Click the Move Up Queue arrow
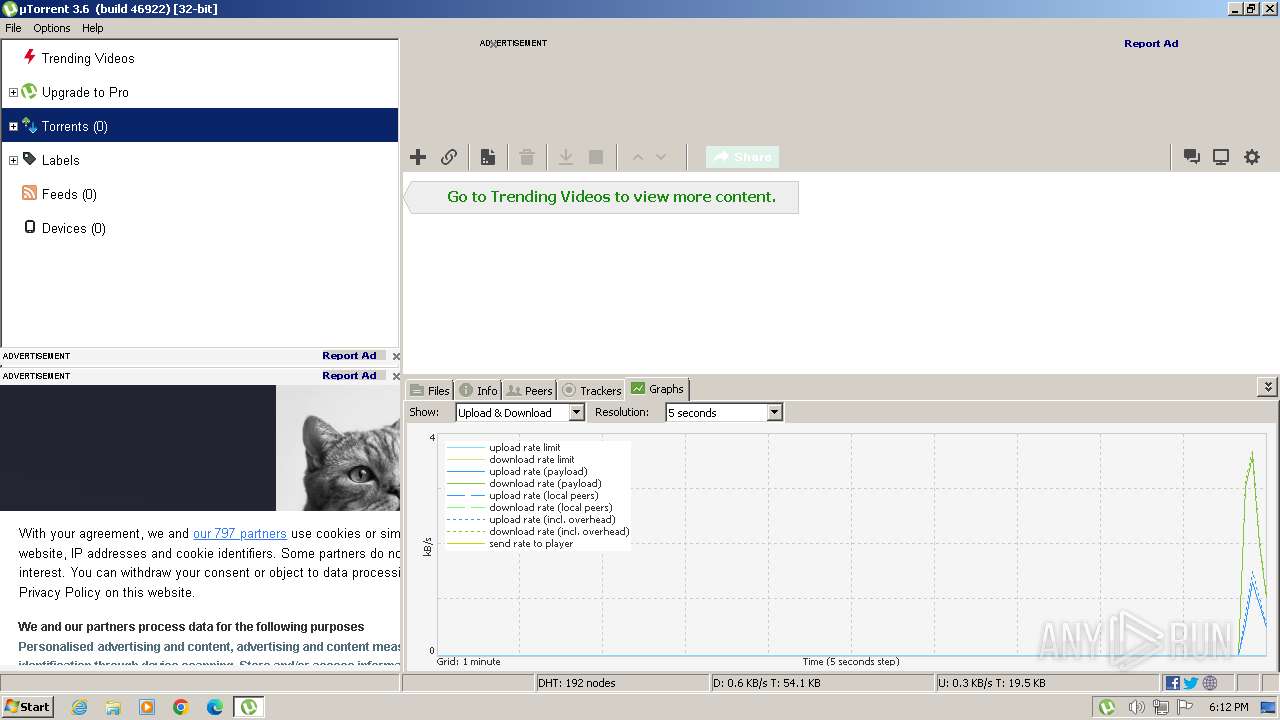Screen dimensions: 1280x720 pos(637,157)
